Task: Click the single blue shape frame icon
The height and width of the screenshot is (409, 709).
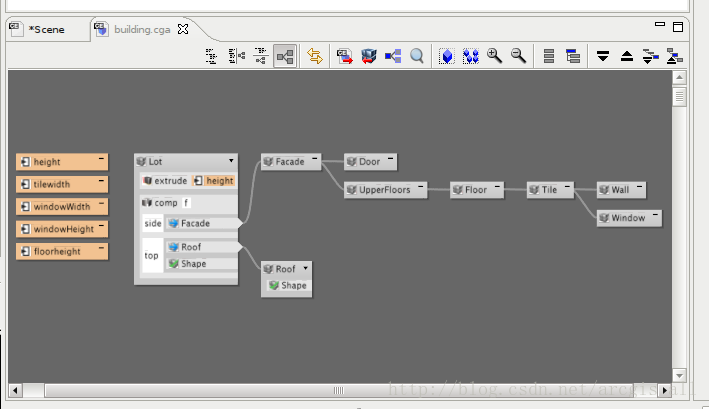Action: [x=447, y=56]
